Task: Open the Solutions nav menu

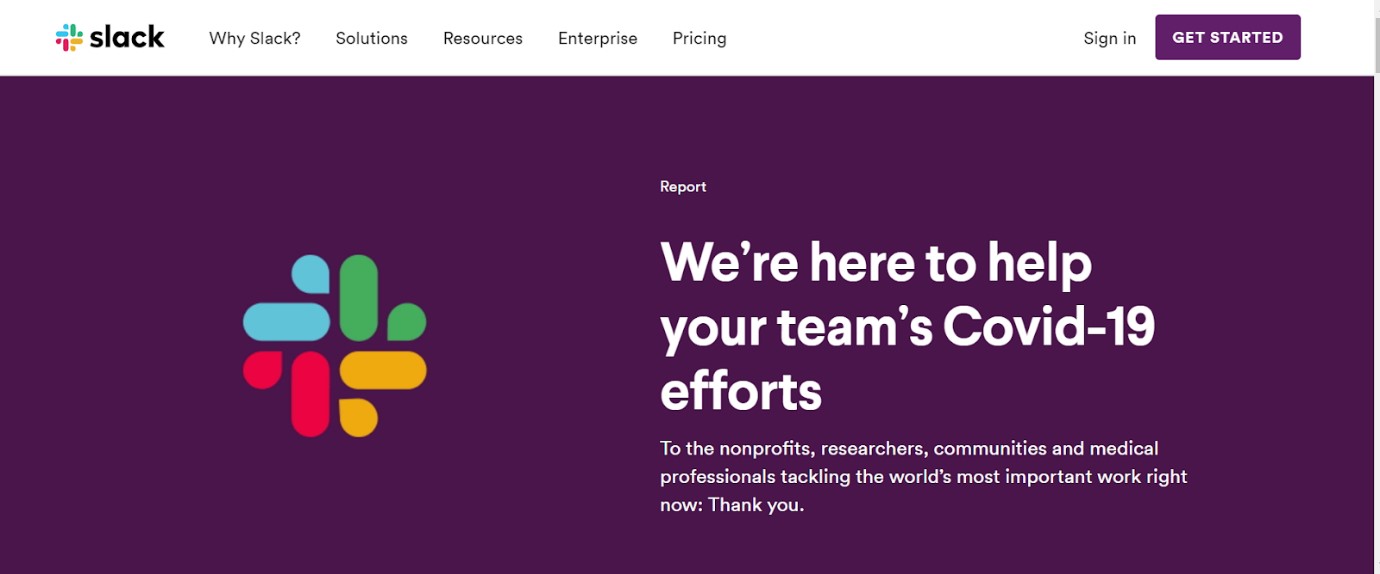Action: click(372, 38)
